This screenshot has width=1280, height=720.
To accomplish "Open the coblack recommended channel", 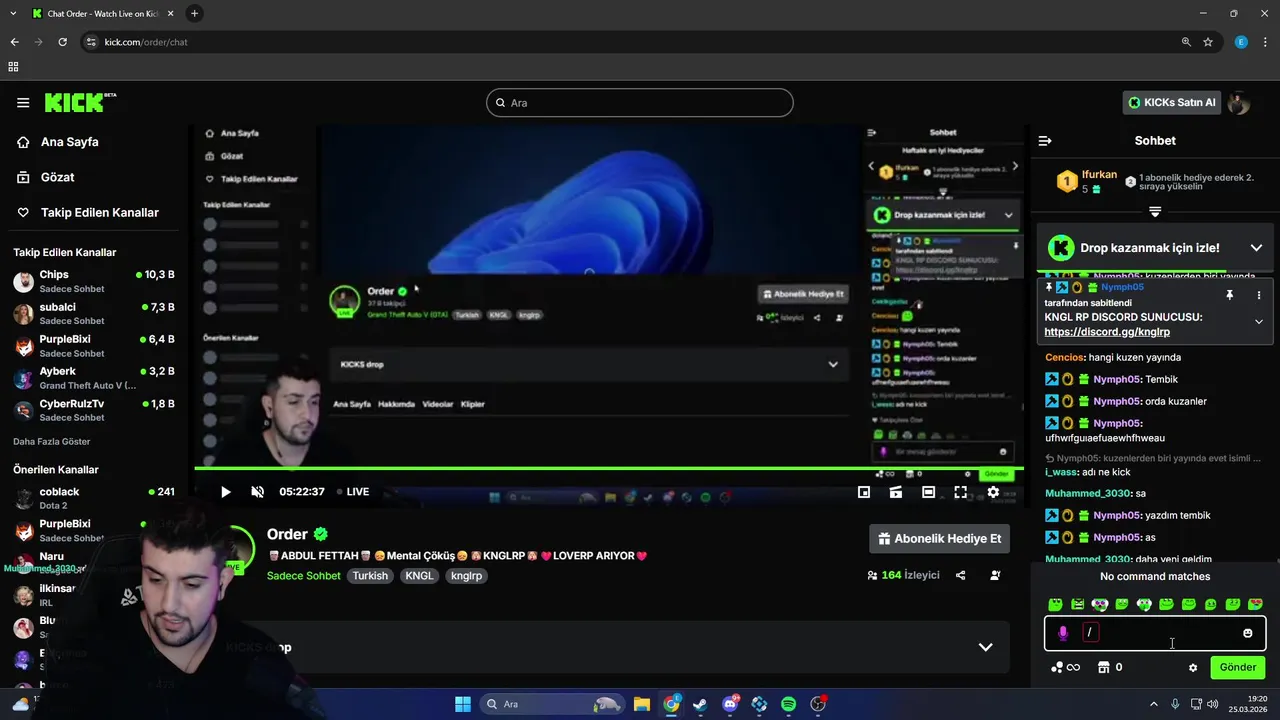I will [x=94, y=498].
